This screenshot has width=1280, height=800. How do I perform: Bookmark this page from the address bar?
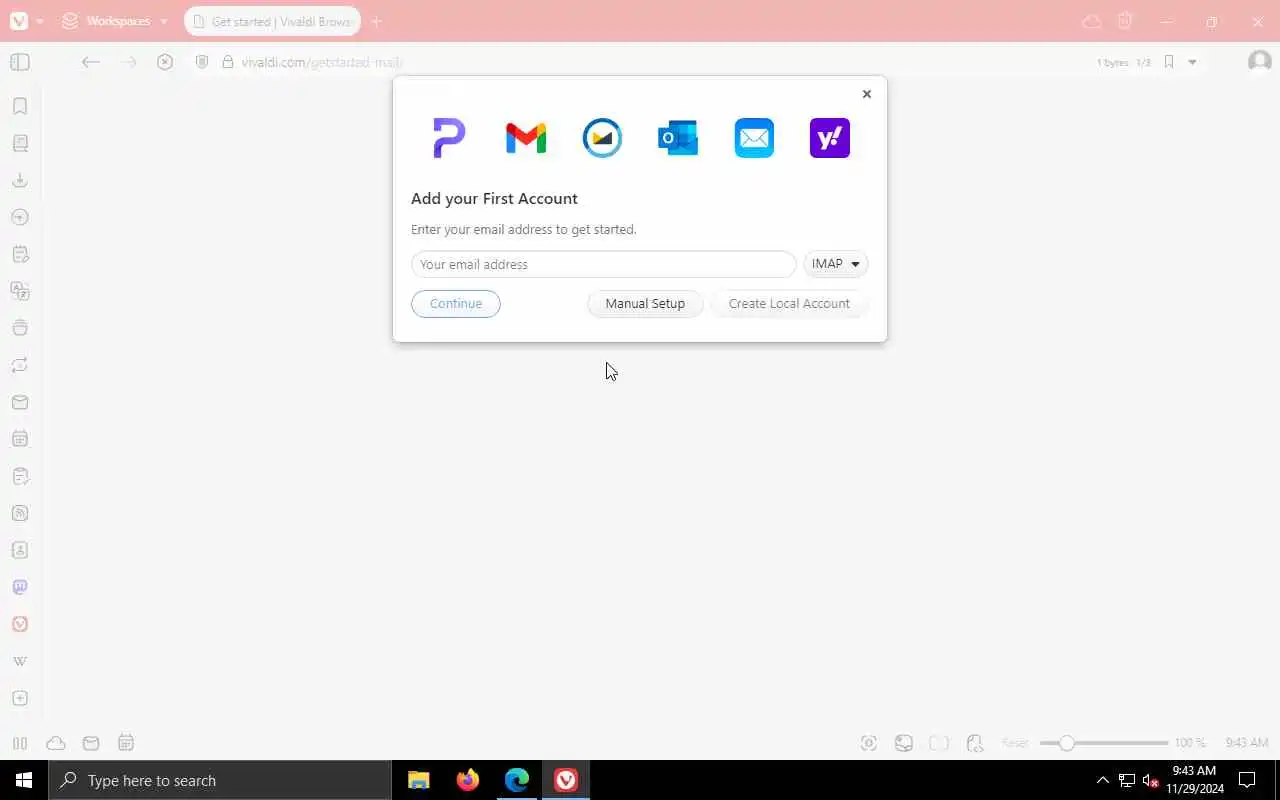1168,62
